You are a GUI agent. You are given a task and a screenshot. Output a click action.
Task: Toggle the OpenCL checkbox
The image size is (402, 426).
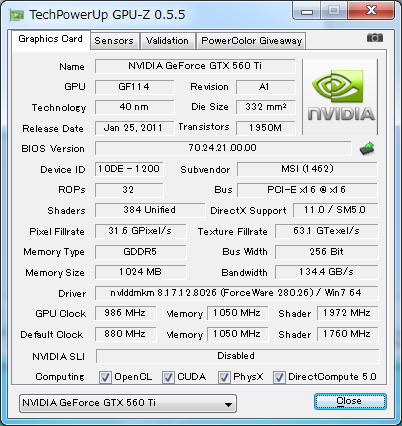coord(105,377)
